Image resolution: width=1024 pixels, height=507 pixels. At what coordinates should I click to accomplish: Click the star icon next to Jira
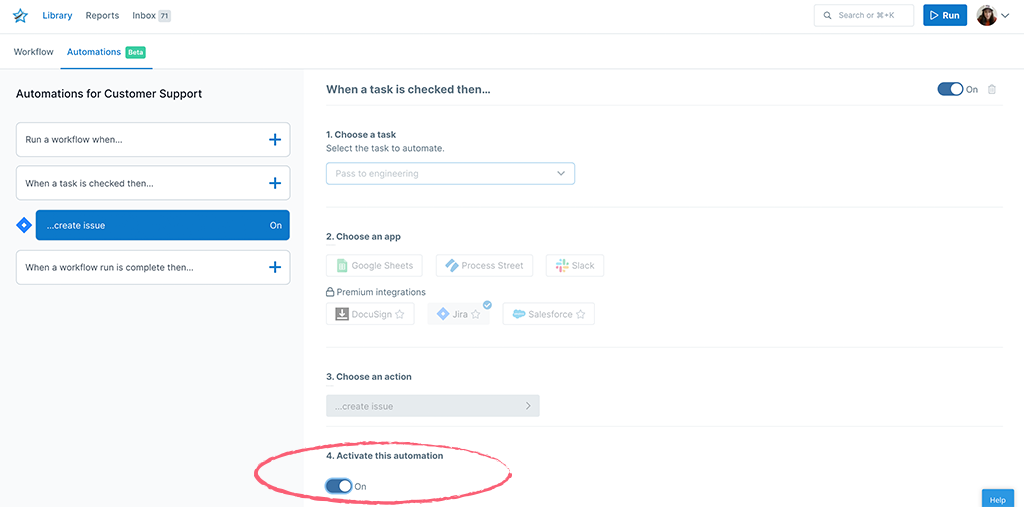(475, 314)
